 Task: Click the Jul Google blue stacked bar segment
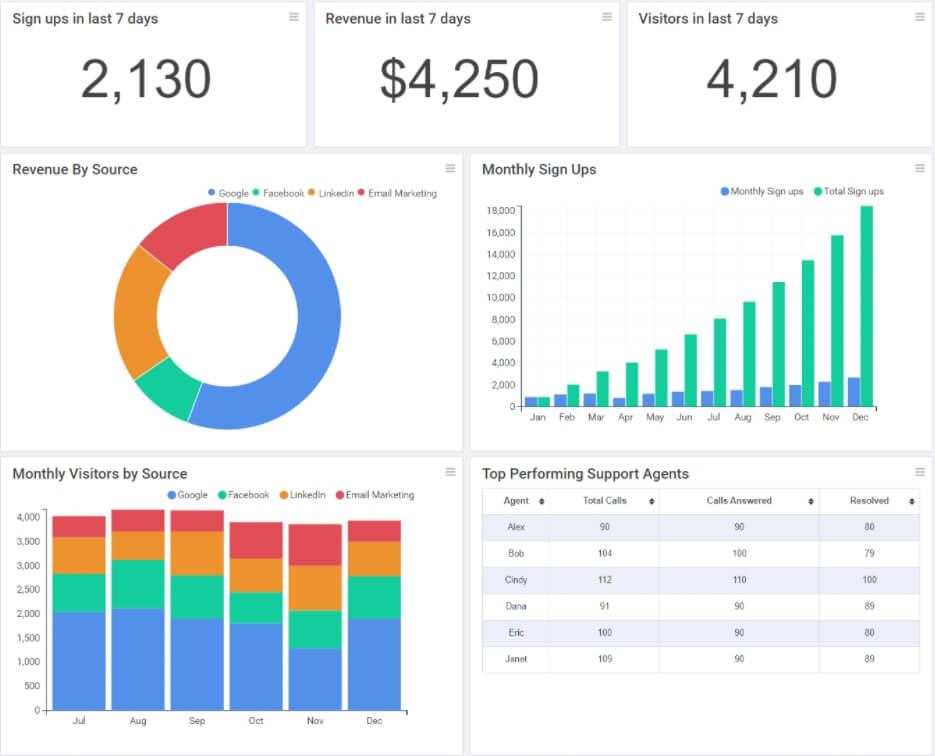pos(79,661)
